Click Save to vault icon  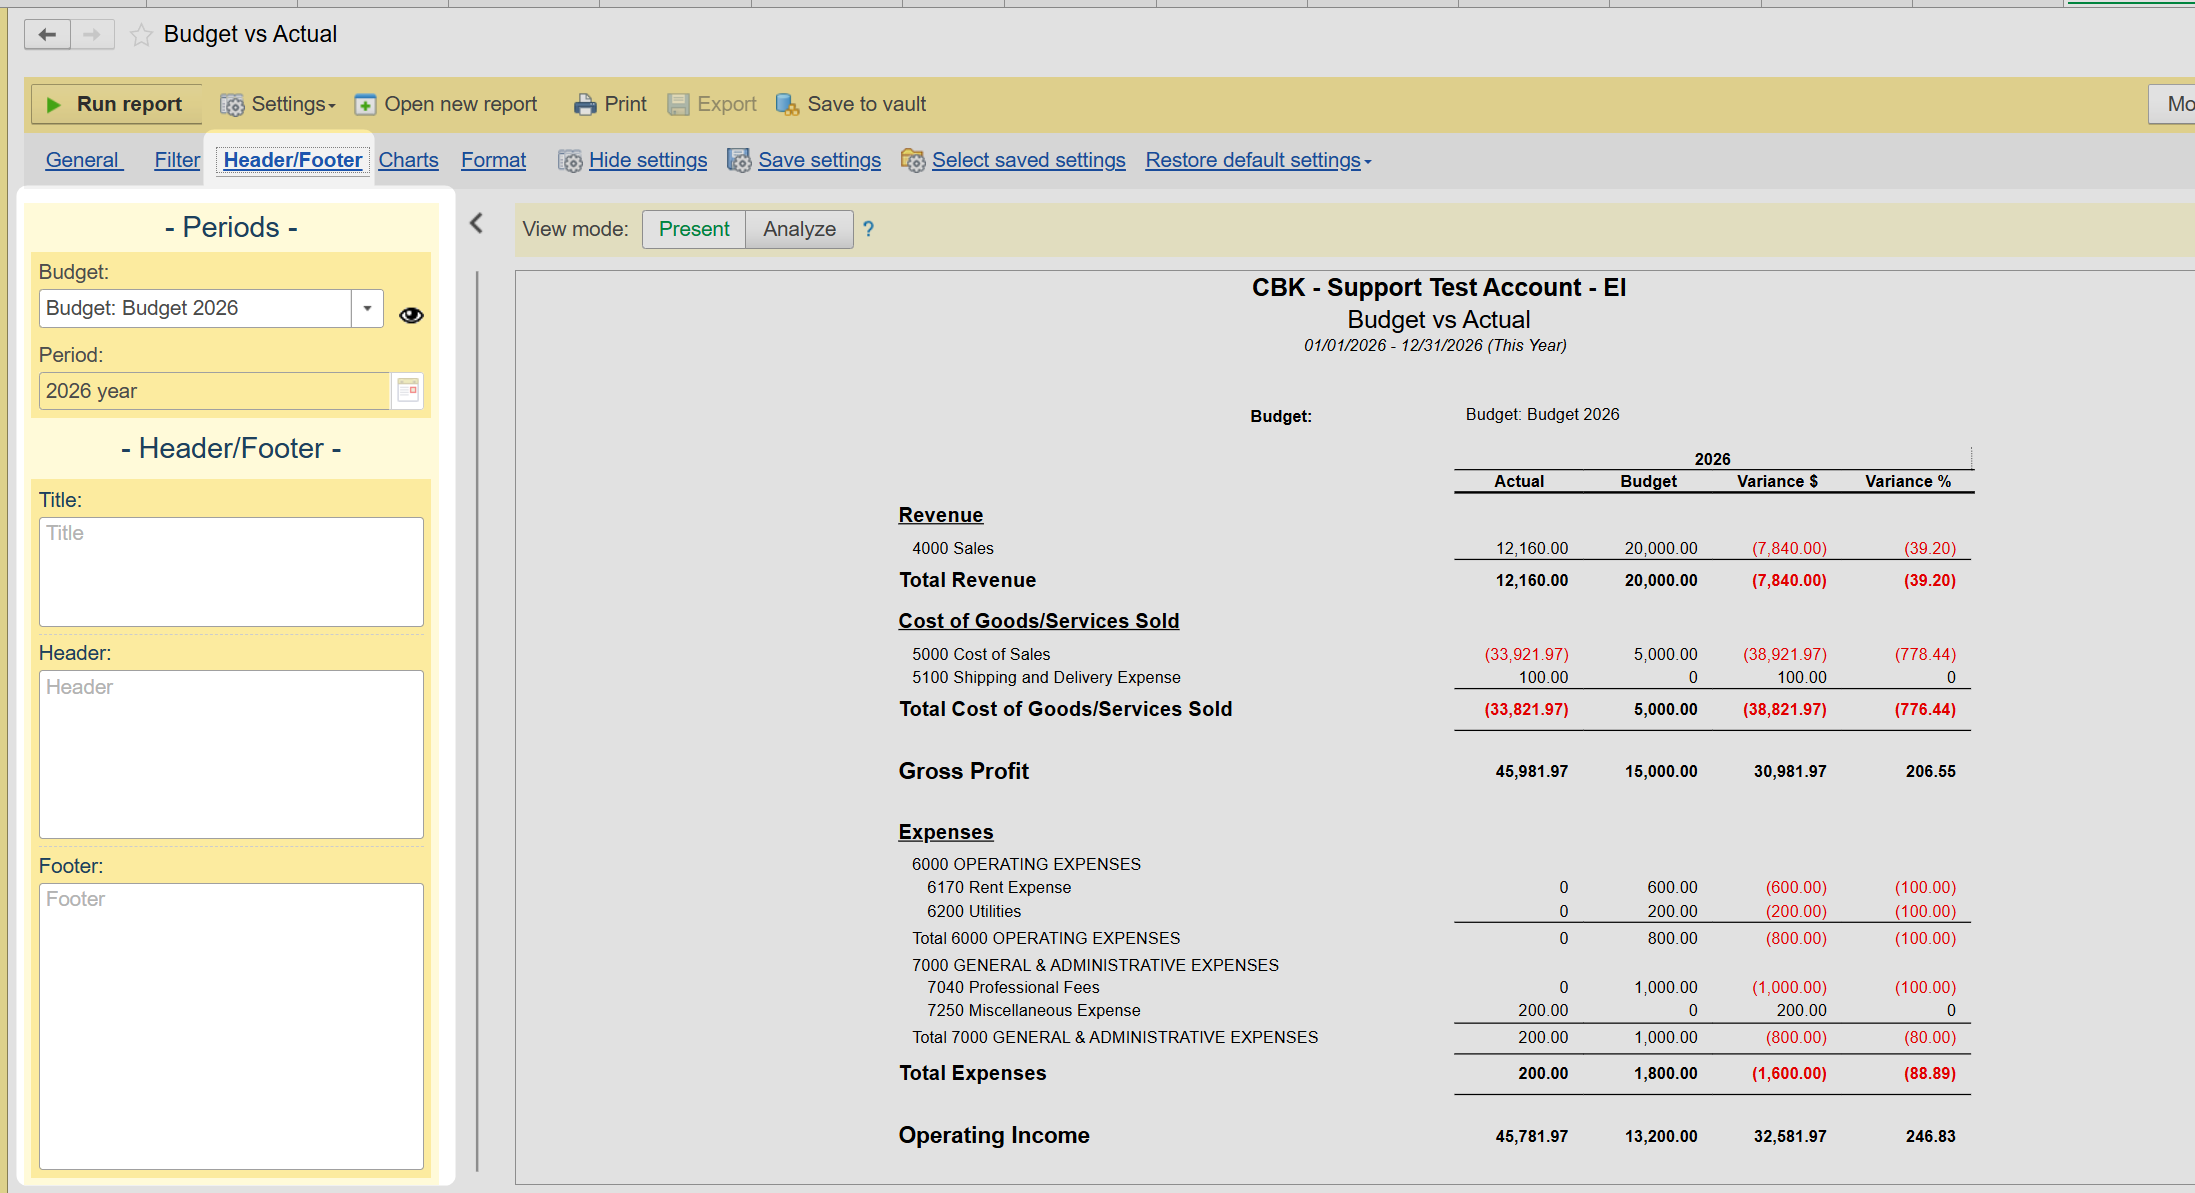(787, 105)
